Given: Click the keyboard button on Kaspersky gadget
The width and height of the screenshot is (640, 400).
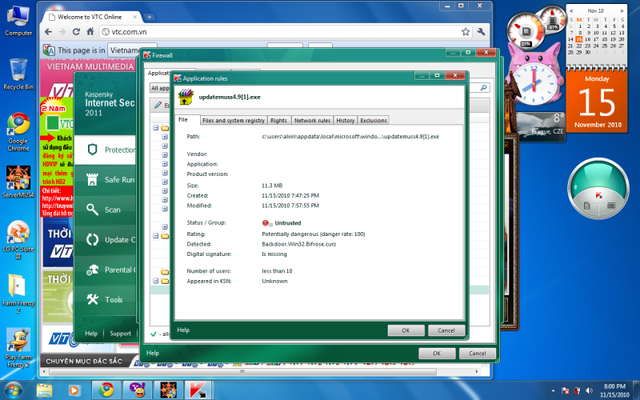Looking at the screenshot, I should [611, 206].
